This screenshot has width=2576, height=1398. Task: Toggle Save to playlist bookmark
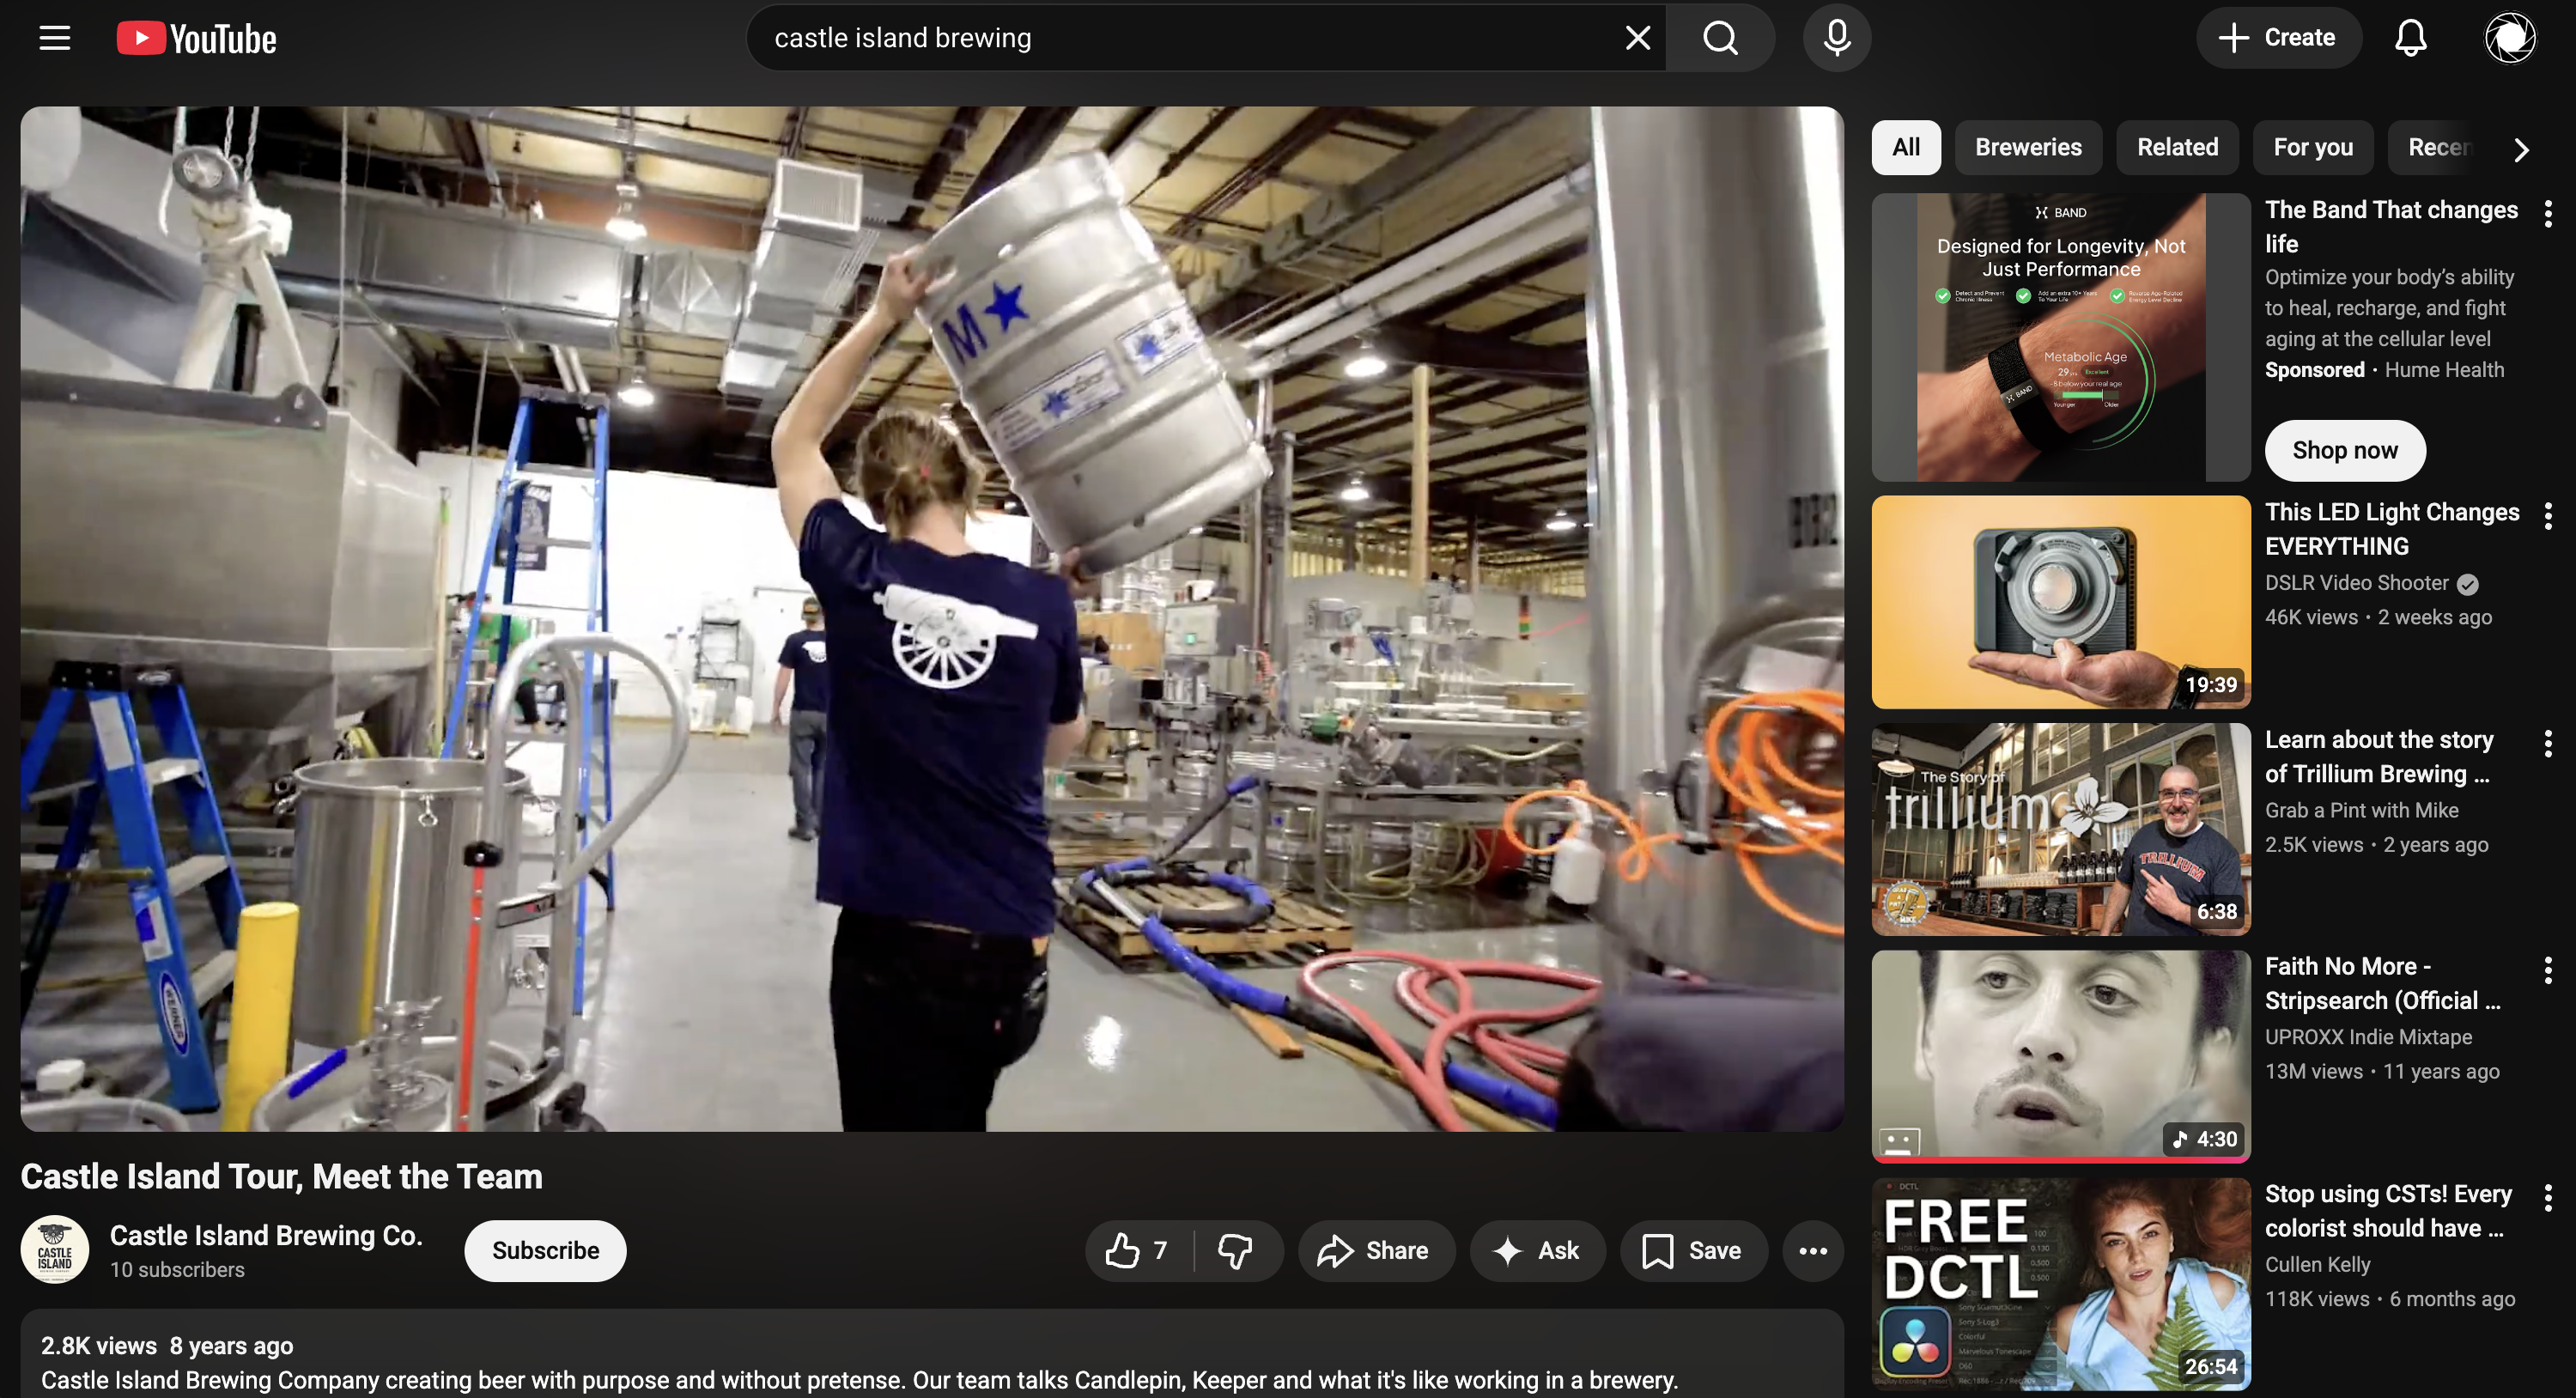[x=1693, y=1250]
